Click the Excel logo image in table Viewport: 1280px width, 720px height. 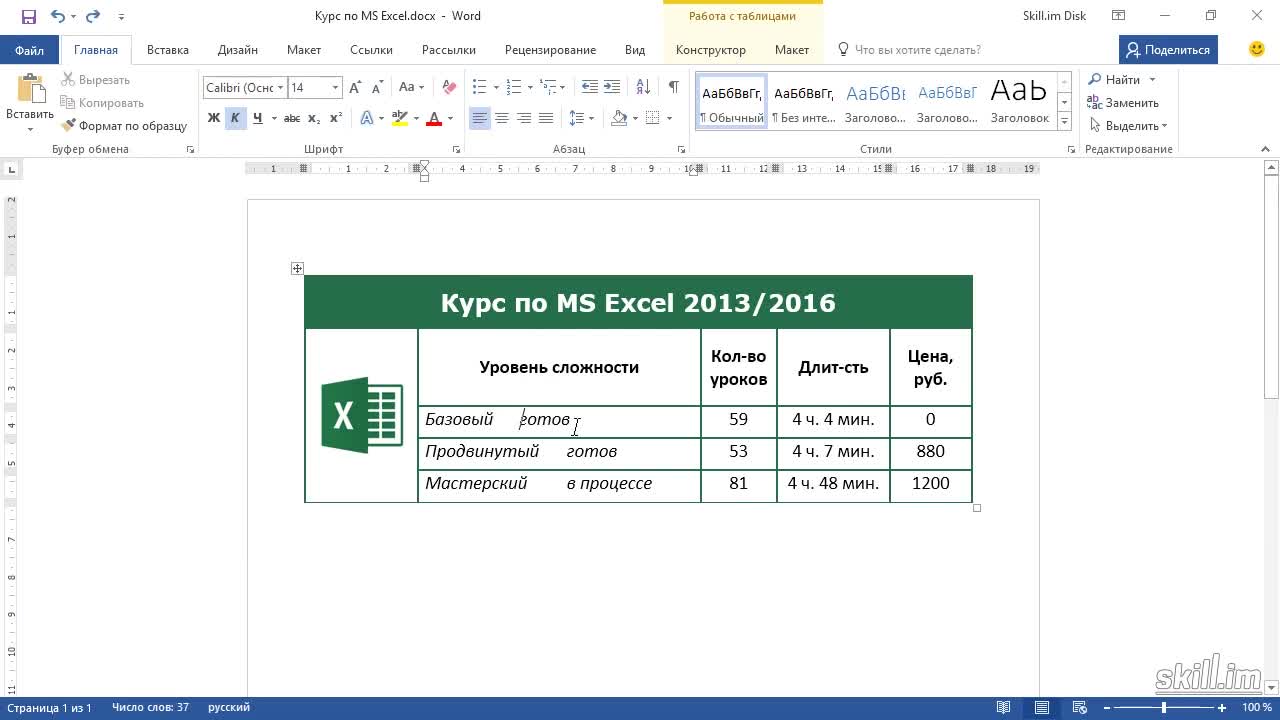pos(362,415)
